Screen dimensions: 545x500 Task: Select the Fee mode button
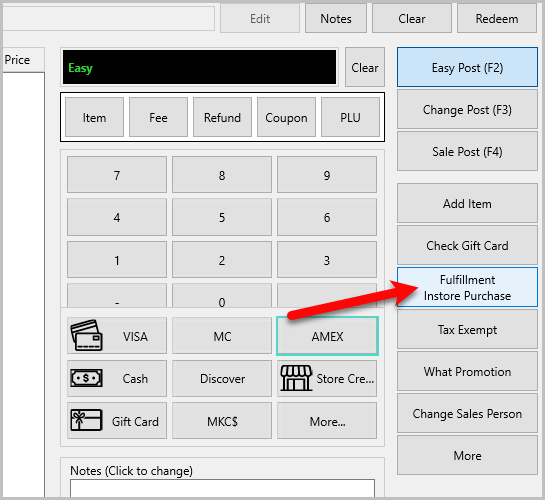[x=158, y=117]
